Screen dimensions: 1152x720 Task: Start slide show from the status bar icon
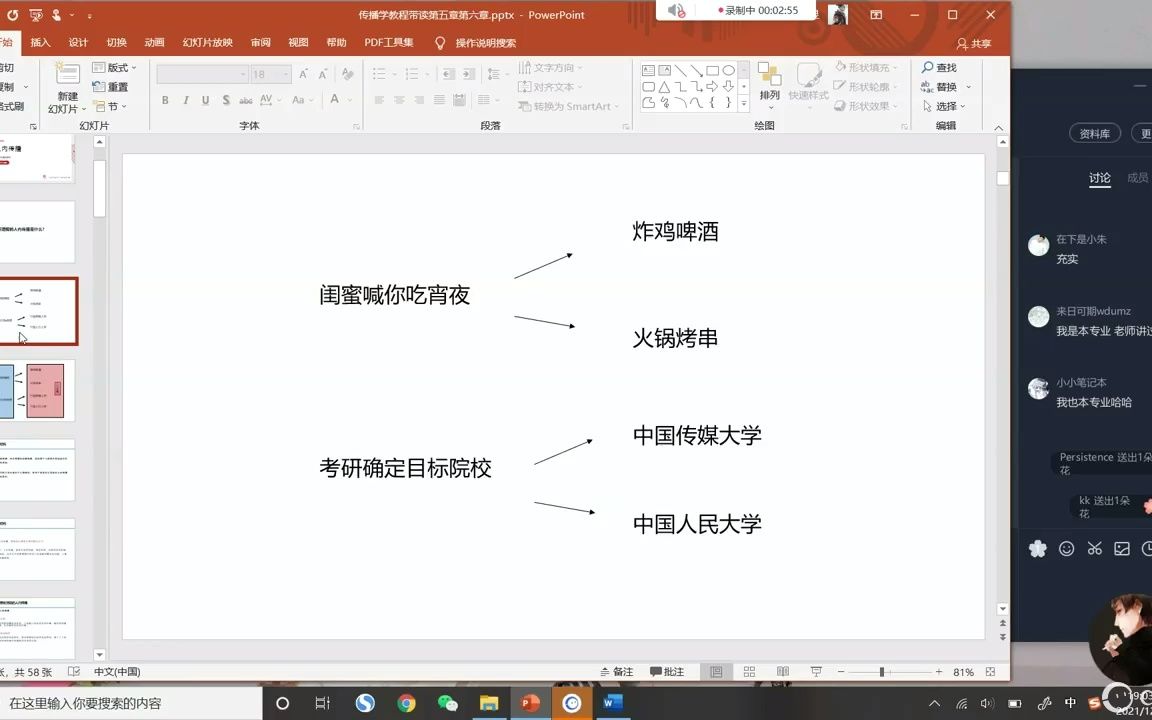[x=816, y=671]
